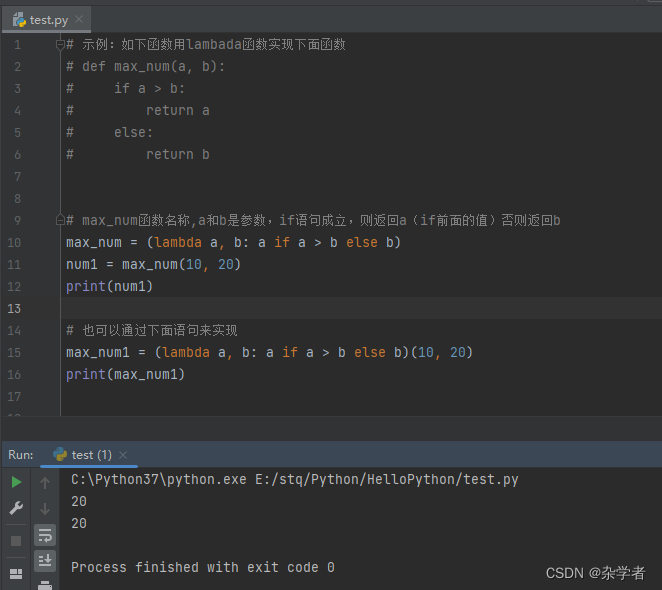Rerun the script with green play button
The image size is (662, 590).
[x=16, y=482]
